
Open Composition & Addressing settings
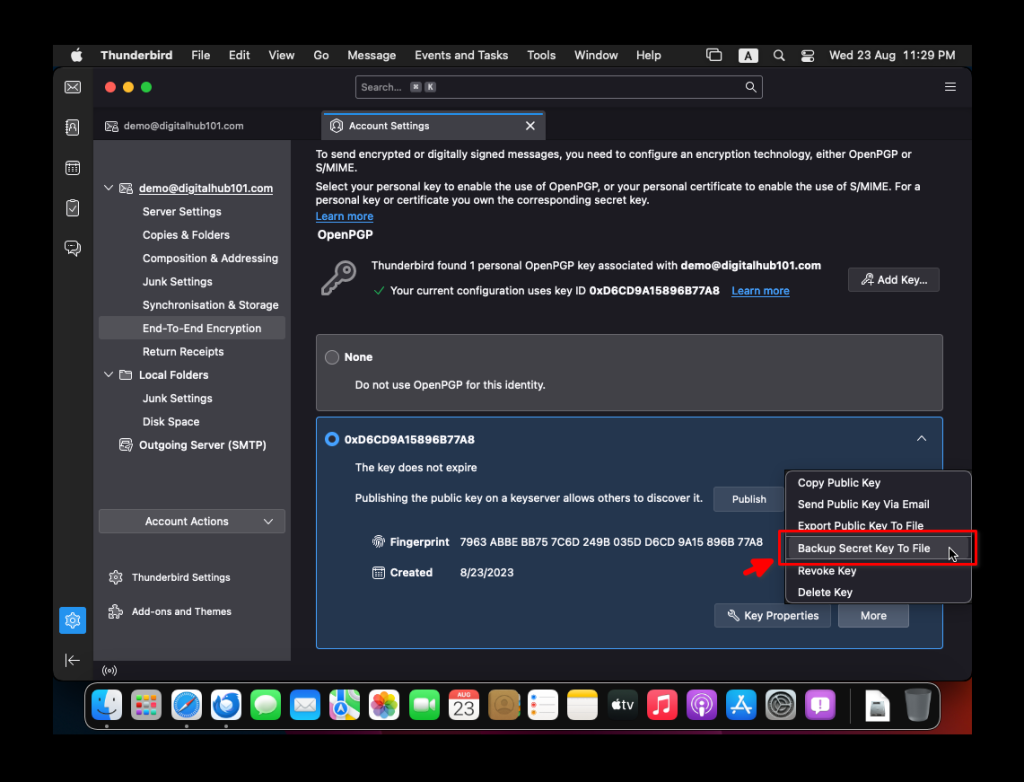pyautogui.click(x=210, y=259)
